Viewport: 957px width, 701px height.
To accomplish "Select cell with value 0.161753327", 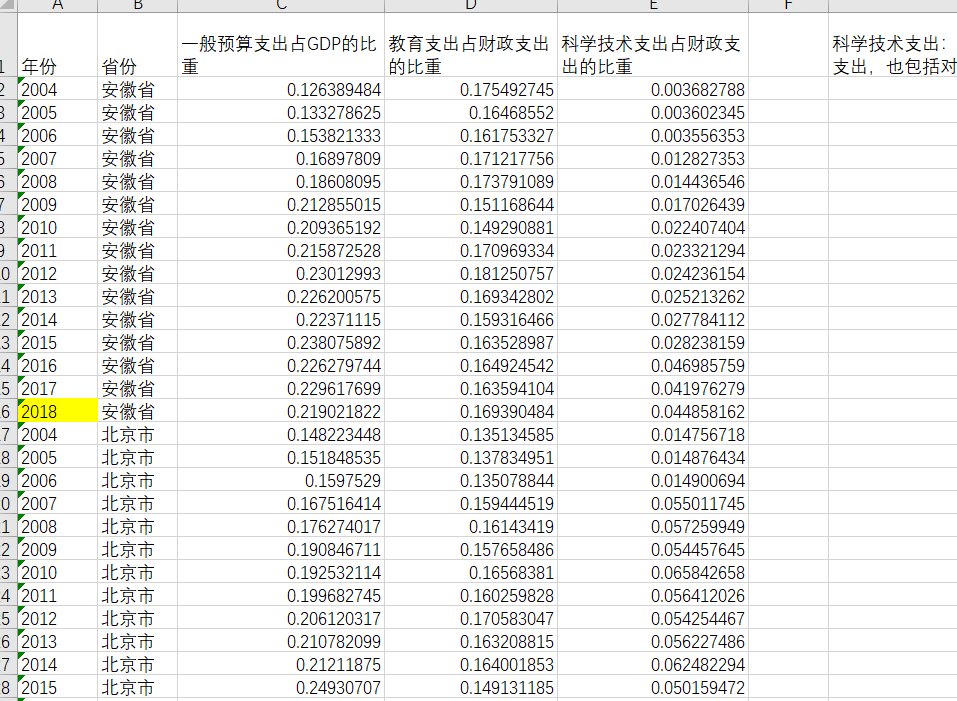I will 471,135.
